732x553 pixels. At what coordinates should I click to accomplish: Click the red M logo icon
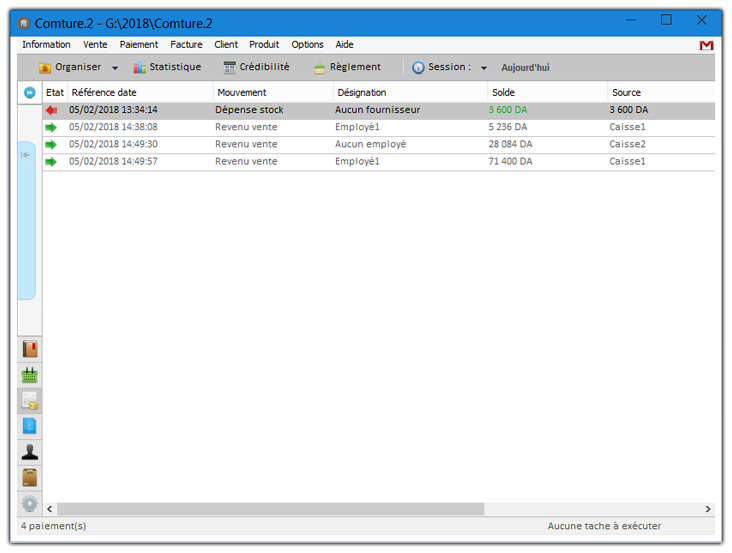coord(706,45)
